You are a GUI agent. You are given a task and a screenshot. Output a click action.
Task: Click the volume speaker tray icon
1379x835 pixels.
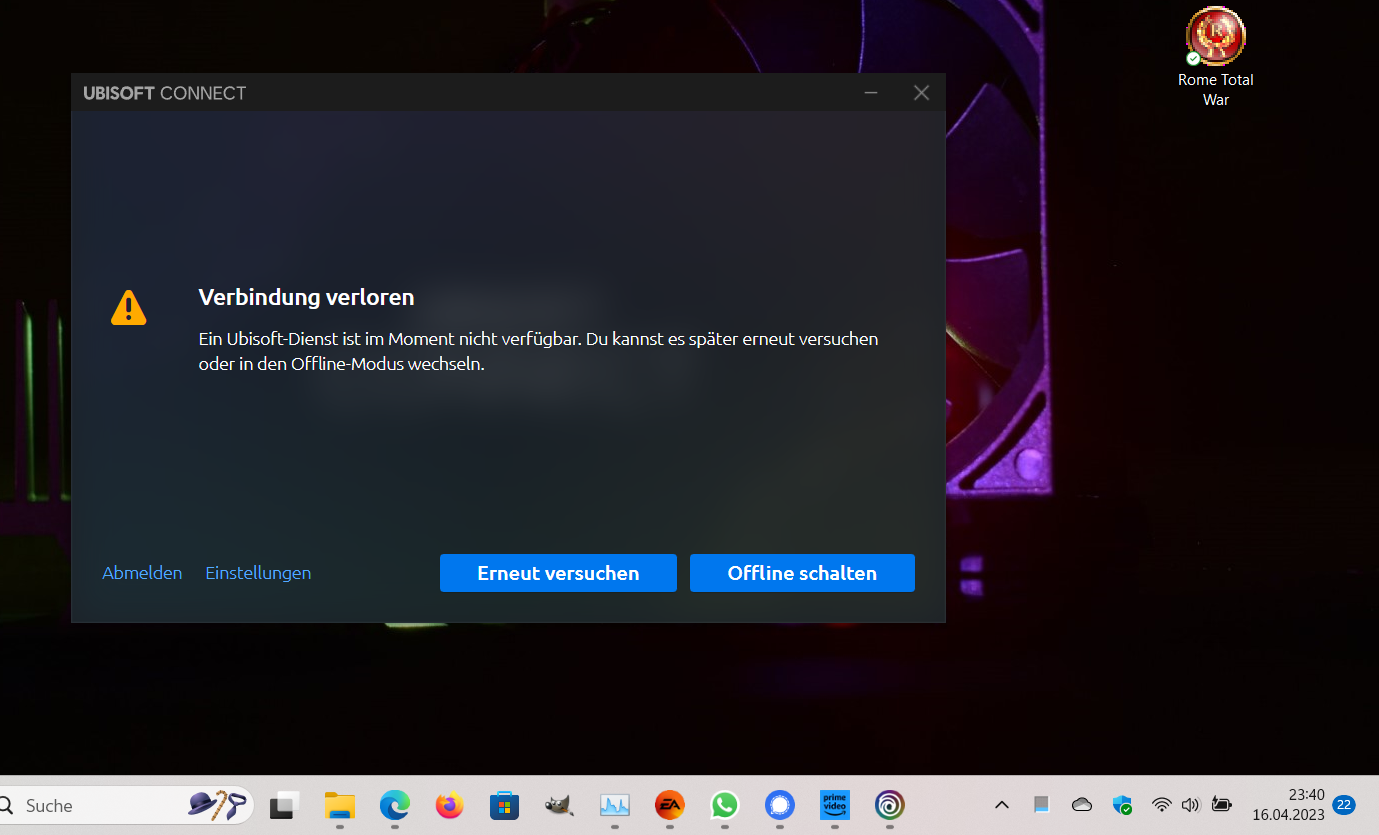[x=1190, y=804]
